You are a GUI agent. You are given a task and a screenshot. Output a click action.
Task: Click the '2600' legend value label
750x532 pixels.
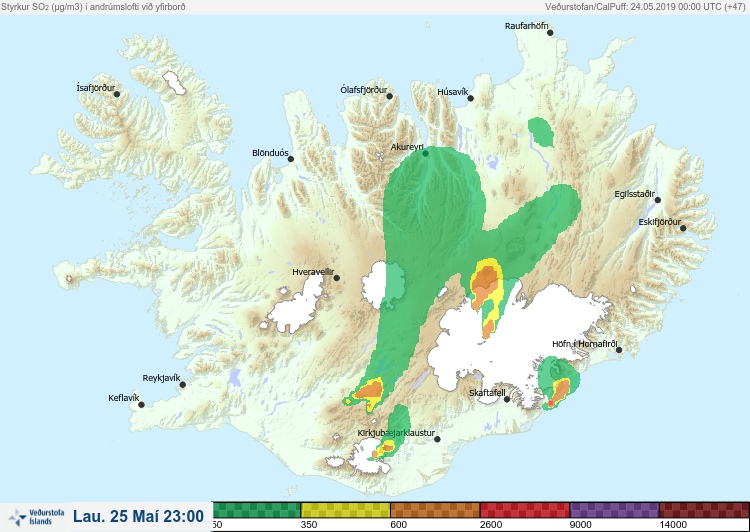491,525
